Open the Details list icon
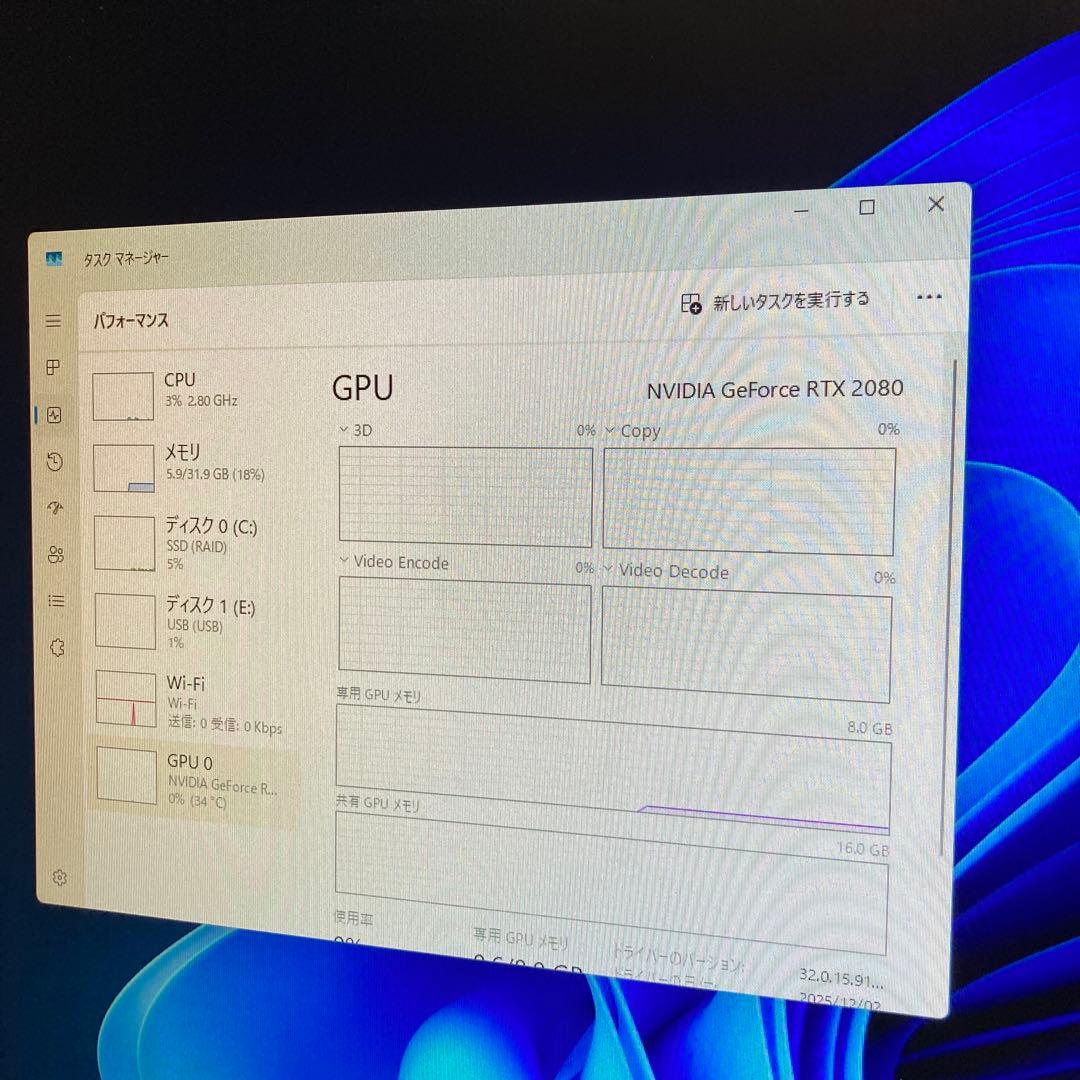This screenshot has width=1080, height=1080. [x=56, y=600]
